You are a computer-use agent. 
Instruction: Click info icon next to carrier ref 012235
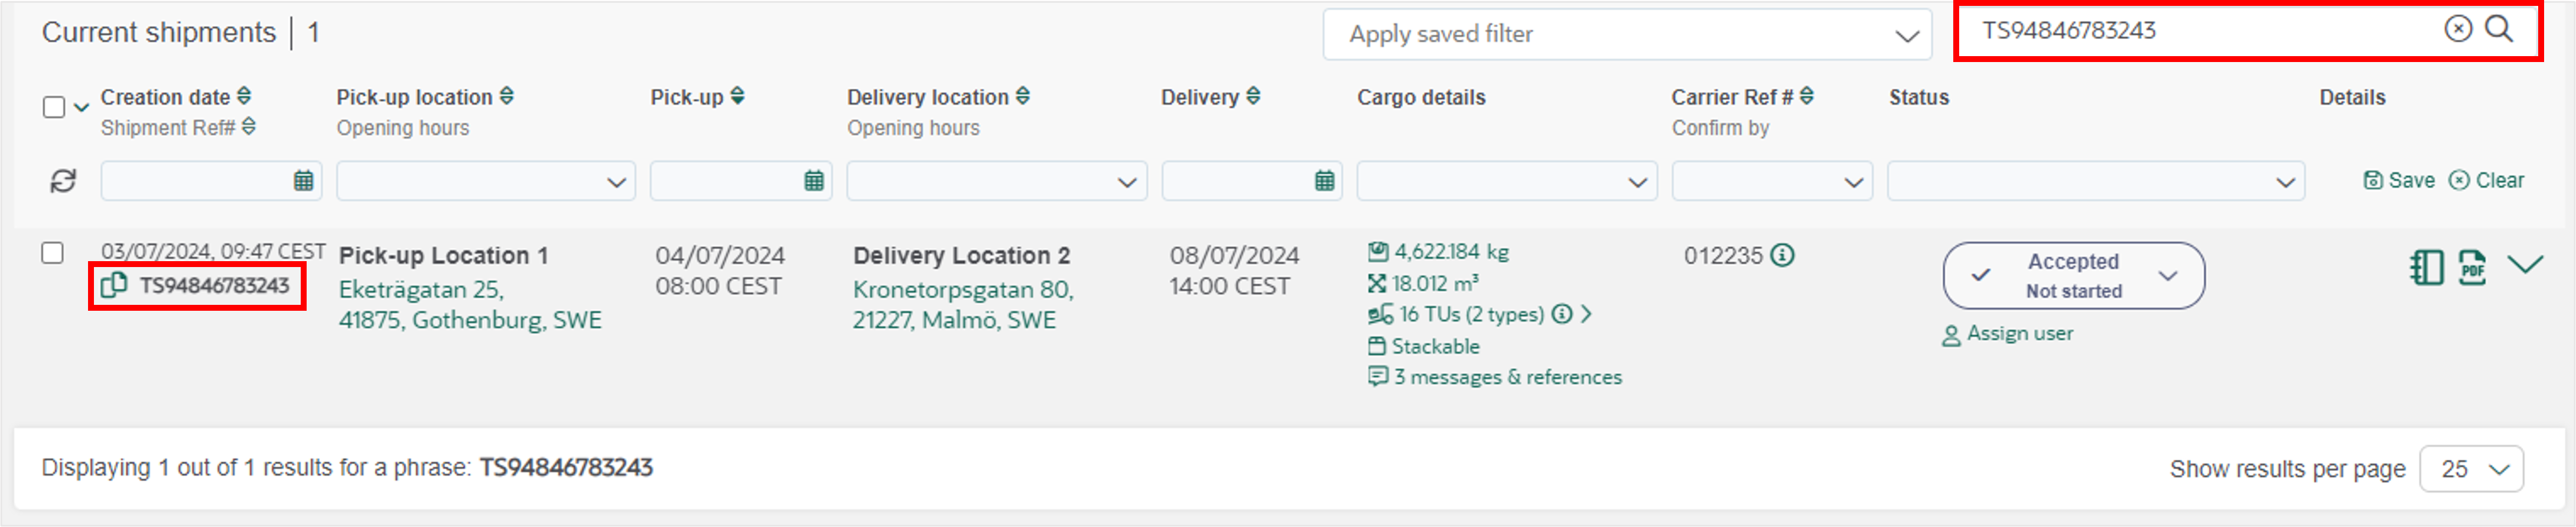(x=1782, y=255)
